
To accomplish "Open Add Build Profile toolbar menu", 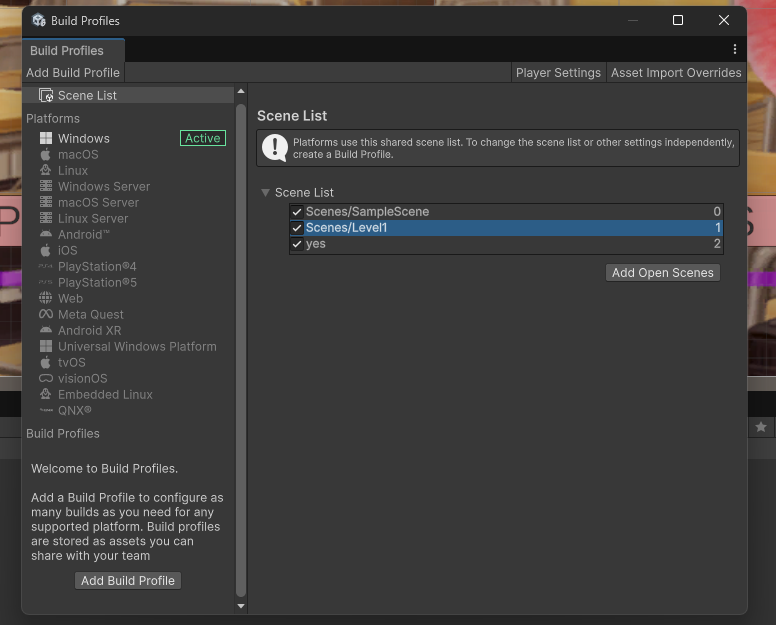I will click(73, 73).
